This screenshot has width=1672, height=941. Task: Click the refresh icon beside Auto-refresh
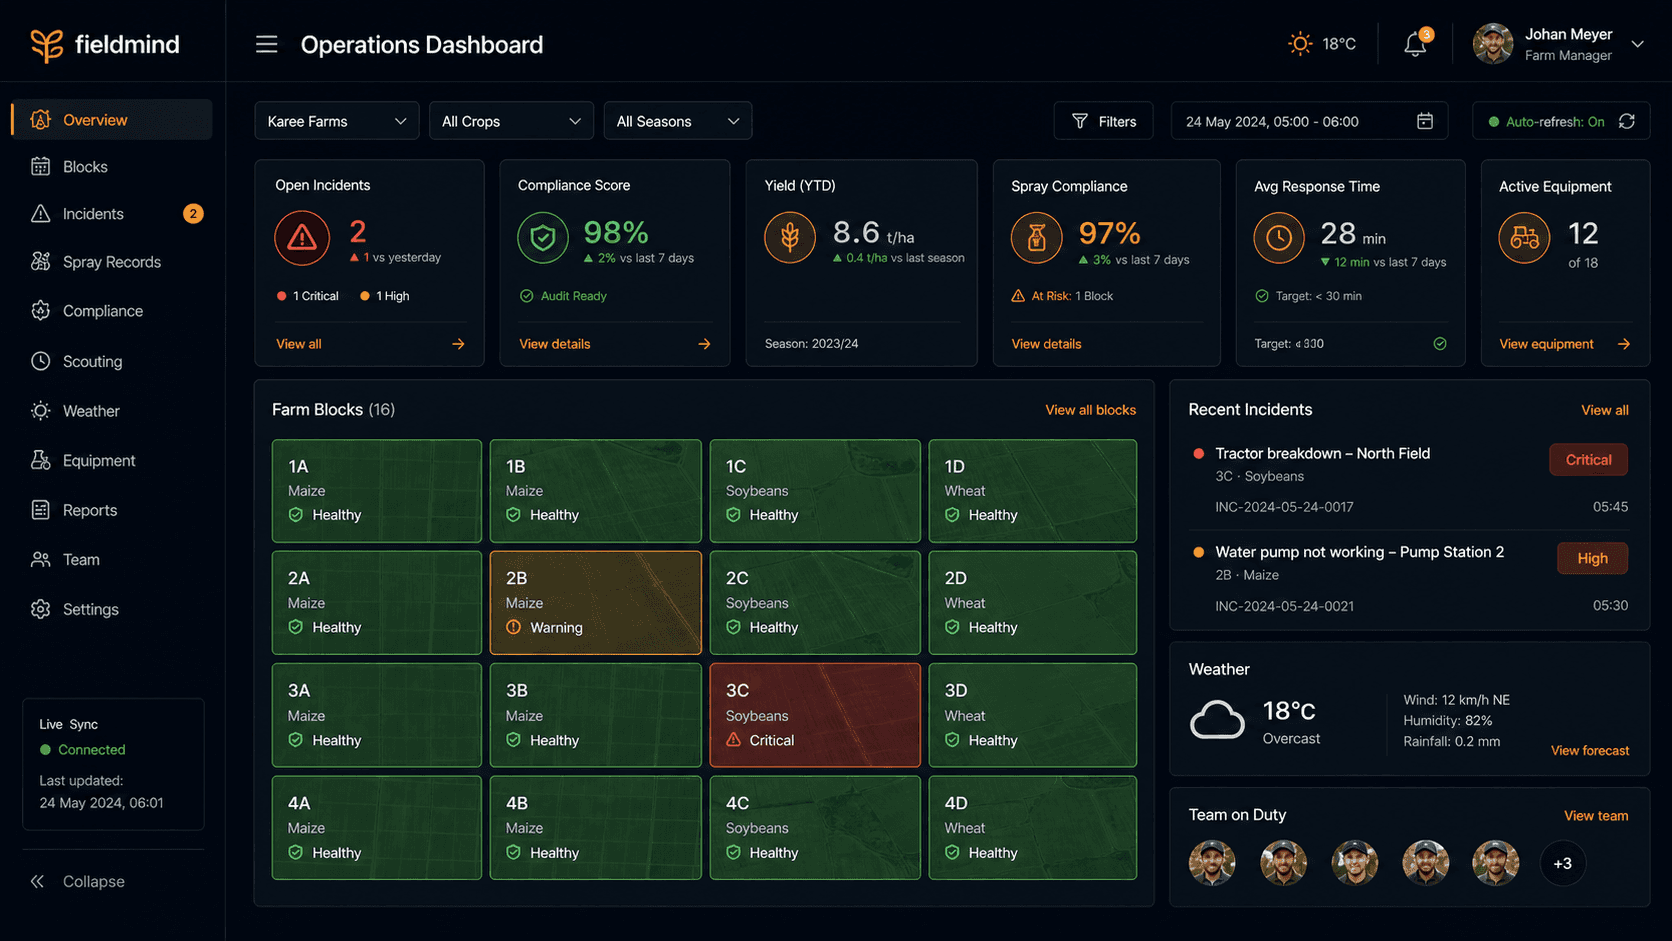click(1627, 121)
